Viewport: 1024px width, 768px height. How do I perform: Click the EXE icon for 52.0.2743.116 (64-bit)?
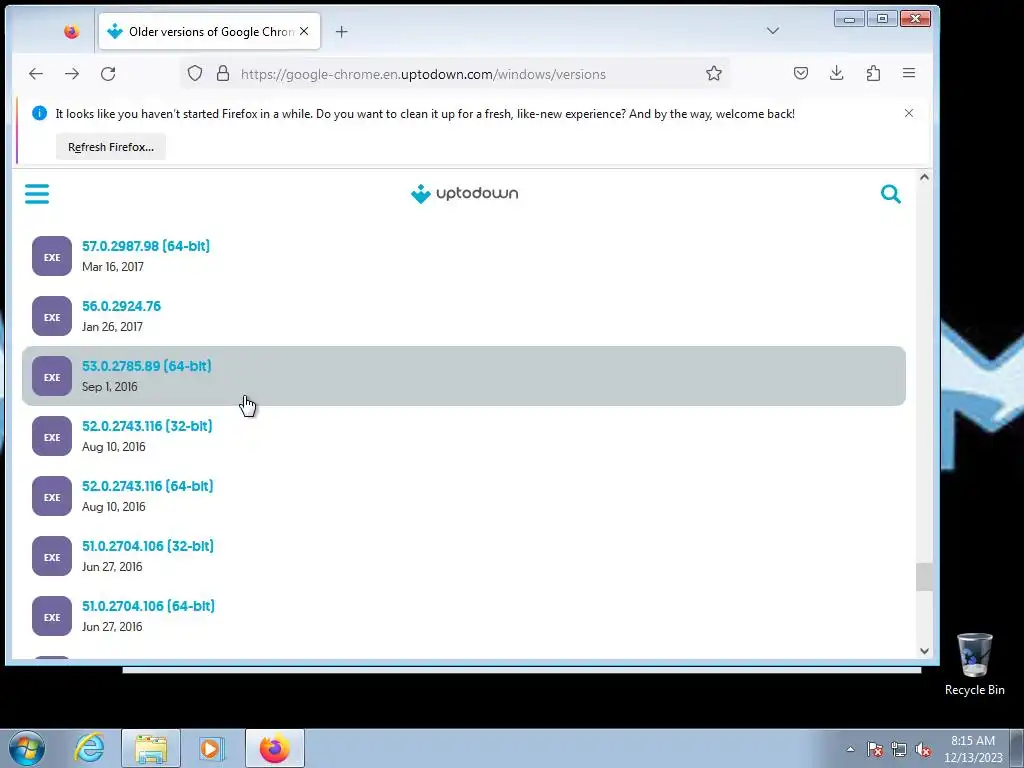(x=52, y=496)
